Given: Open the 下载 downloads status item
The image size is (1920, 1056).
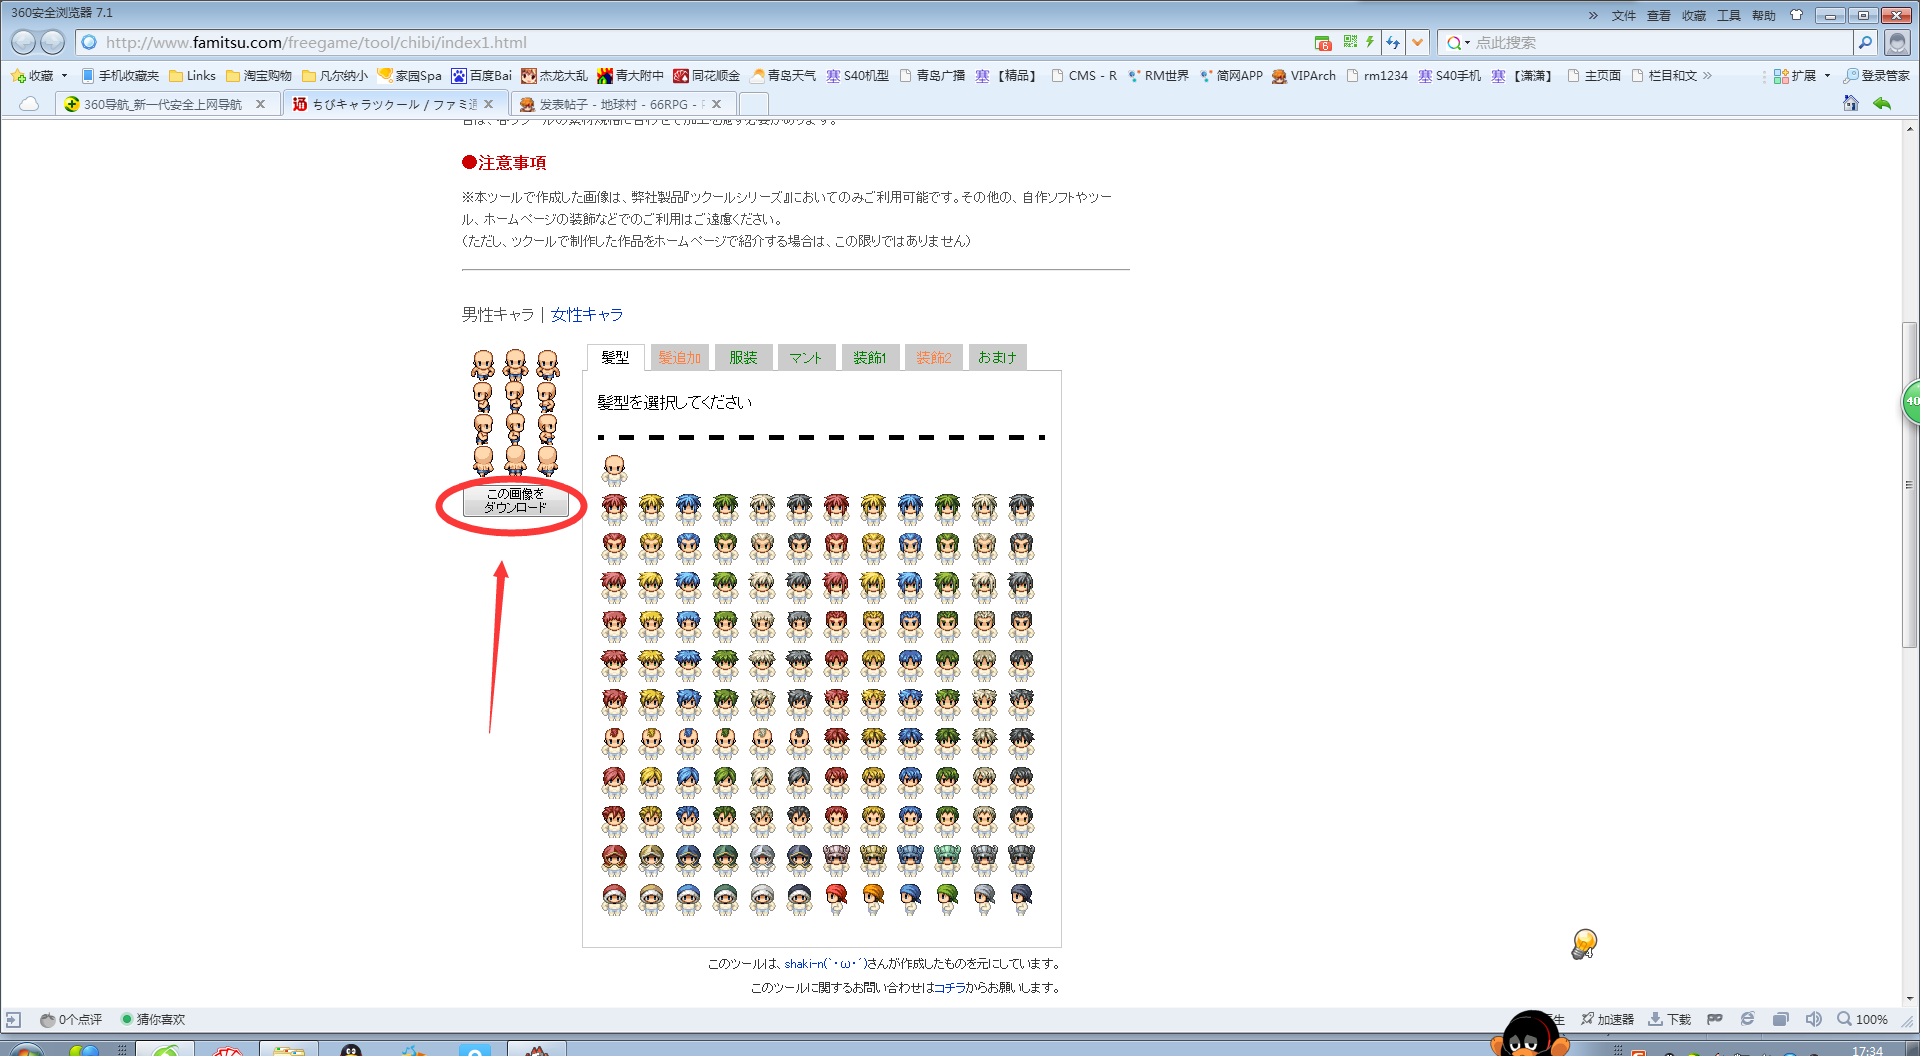Looking at the screenshot, I should pyautogui.click(x=1669, y=1020).
